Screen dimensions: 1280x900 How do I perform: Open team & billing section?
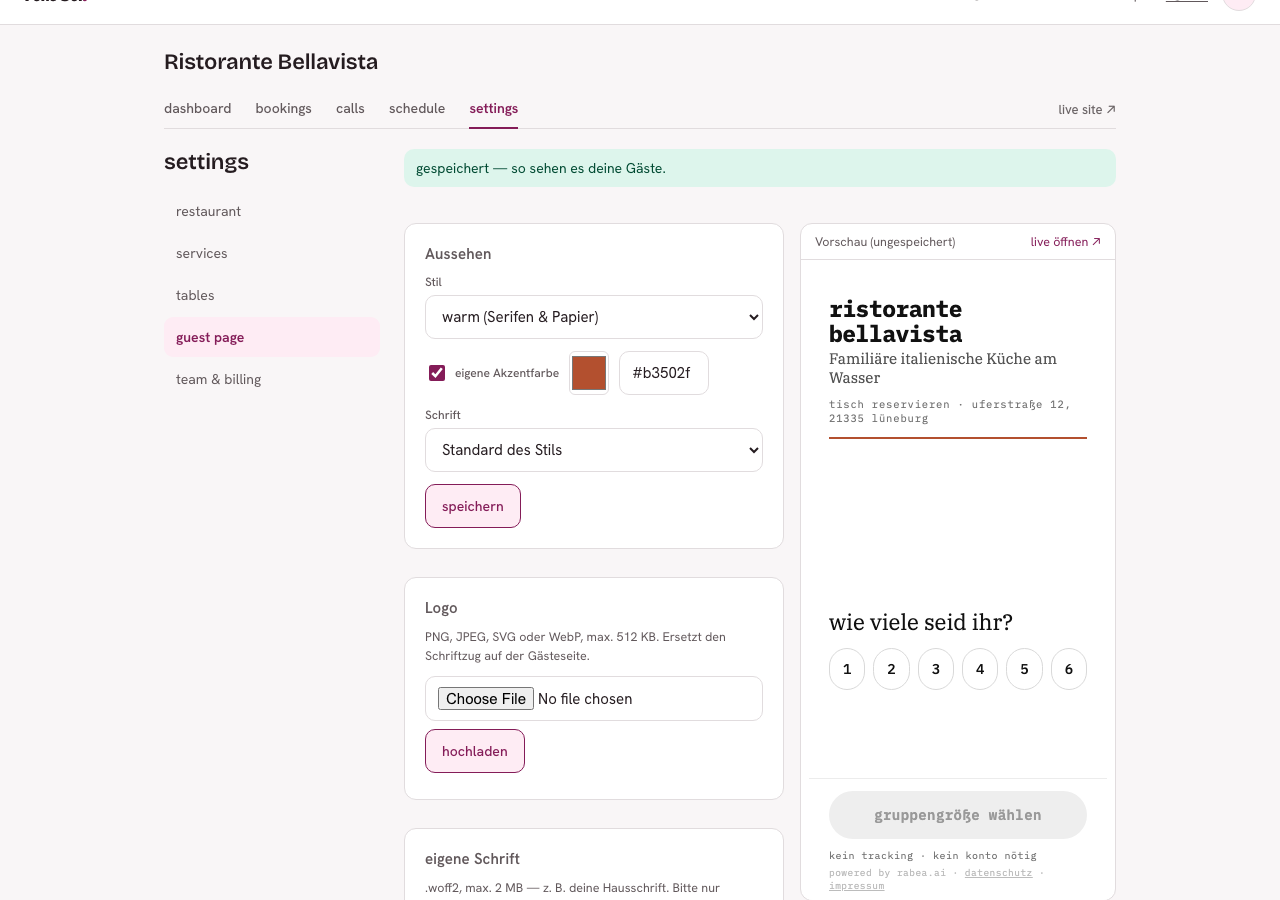tap(272, 379)
